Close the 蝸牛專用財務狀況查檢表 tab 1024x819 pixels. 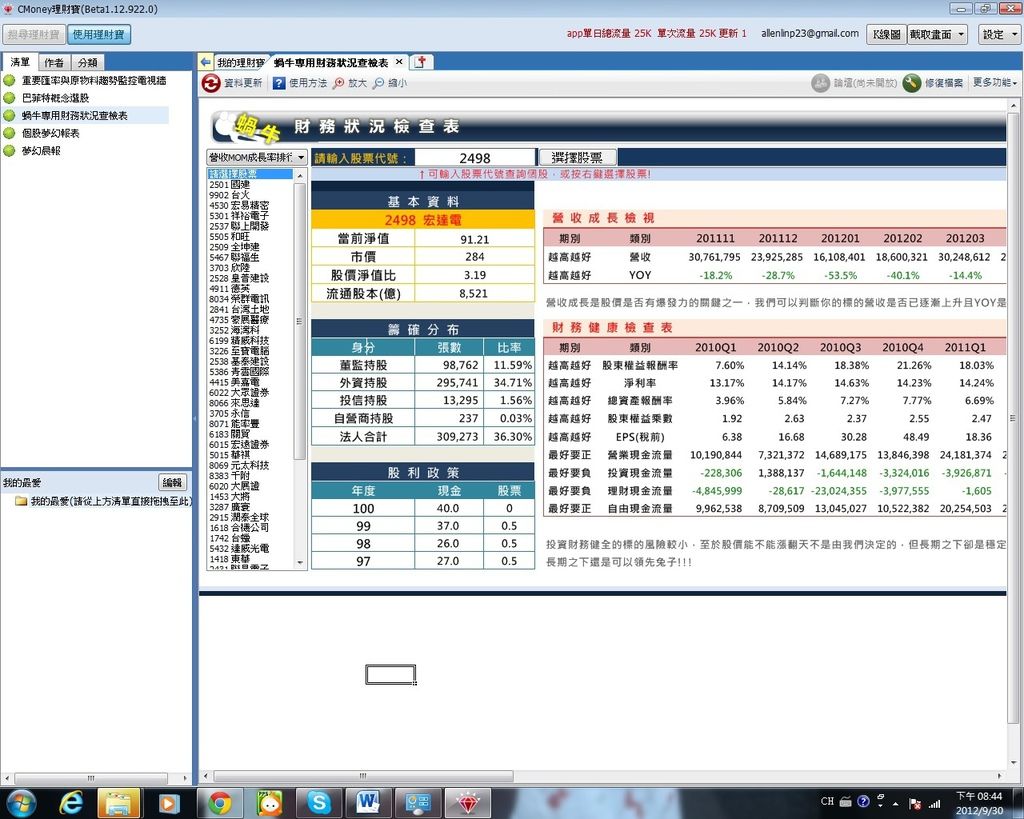[399, 62]
